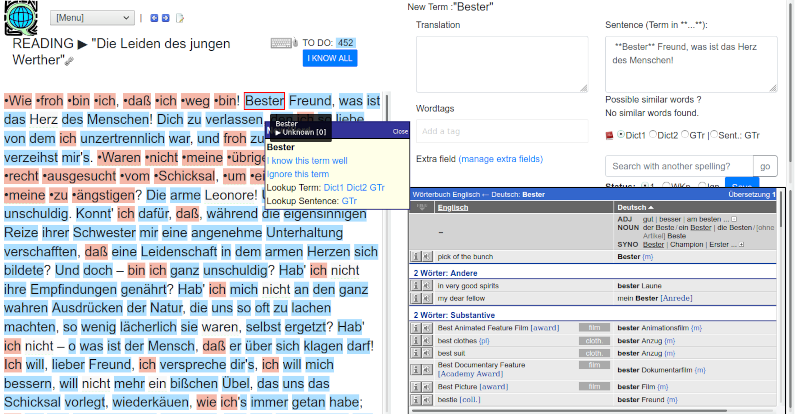Image resolution: width=800 pixels, height=414 pixels.
Task: Click the TO DO count 452
Action: 346,43
